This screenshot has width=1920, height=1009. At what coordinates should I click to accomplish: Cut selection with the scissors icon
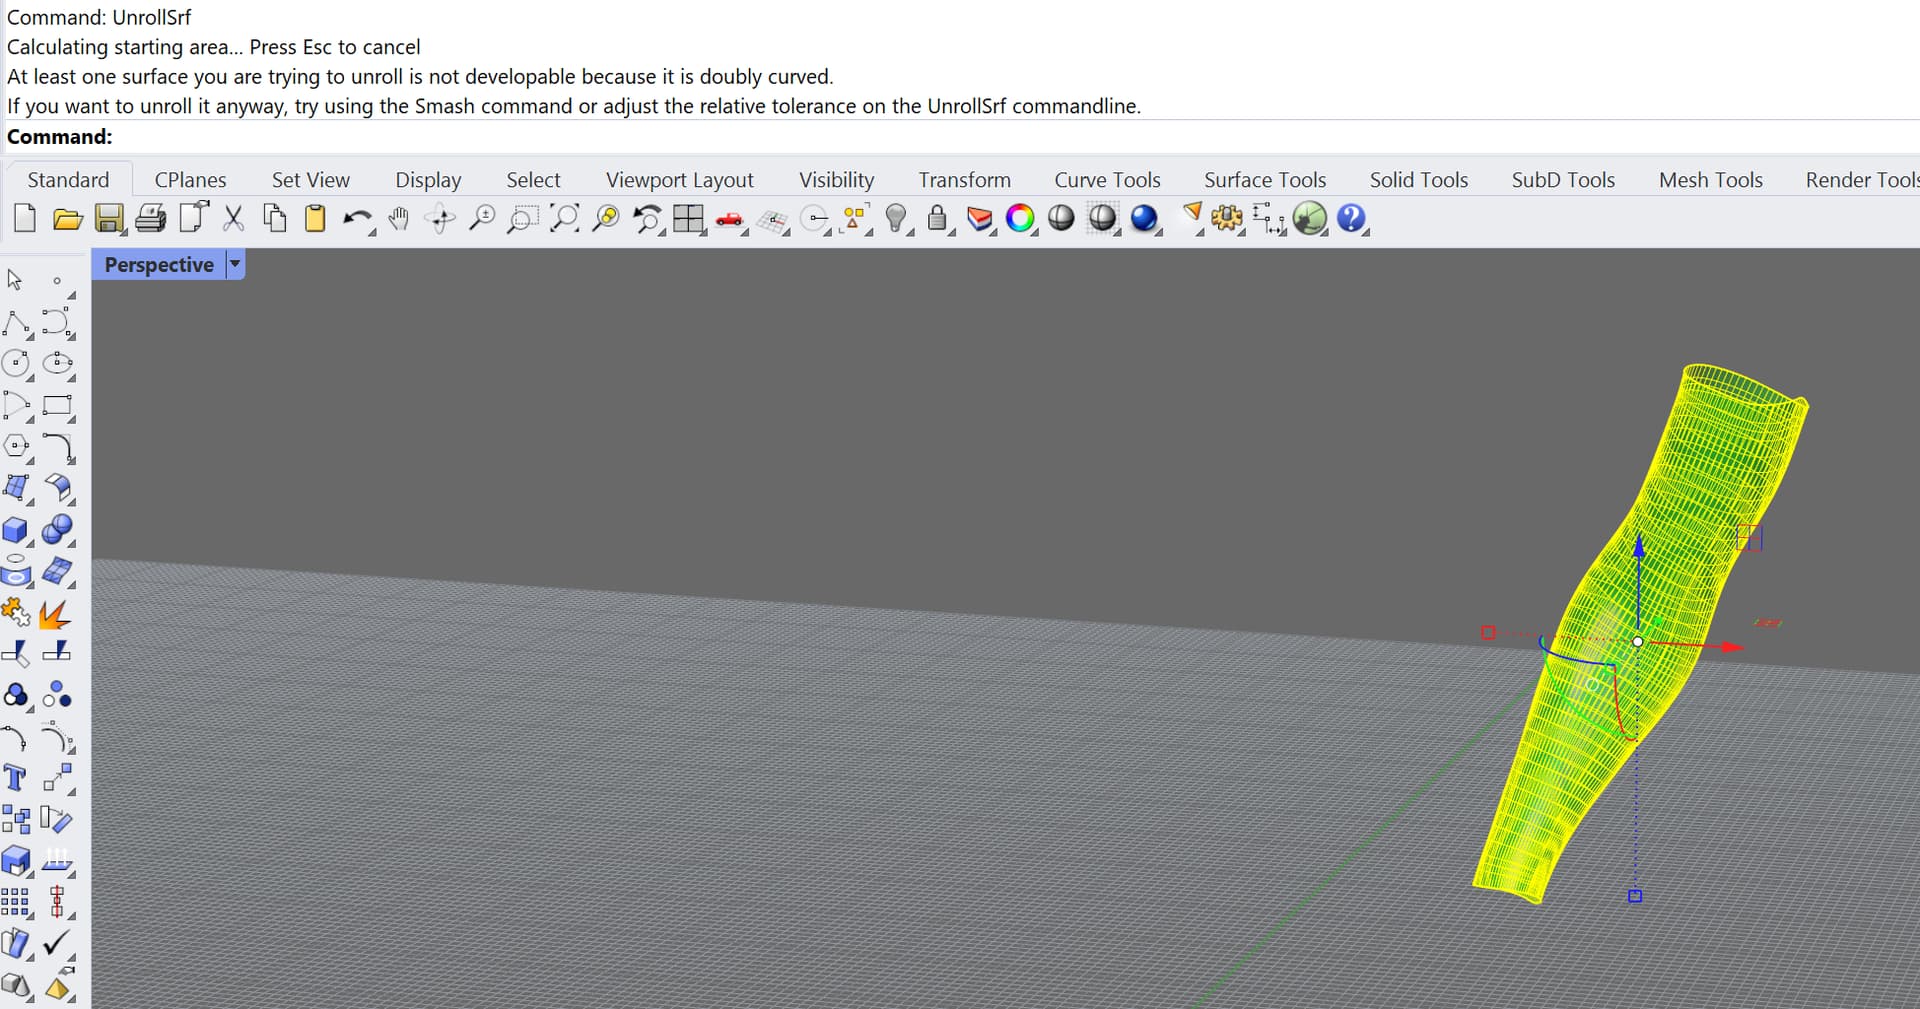click(233, 218)
